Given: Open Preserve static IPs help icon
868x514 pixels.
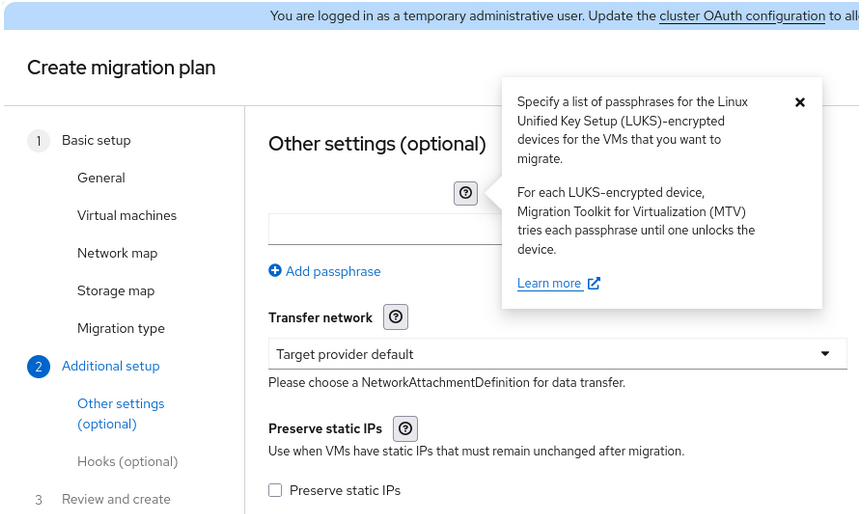Looking at the screenshot, I should [405, 429].
